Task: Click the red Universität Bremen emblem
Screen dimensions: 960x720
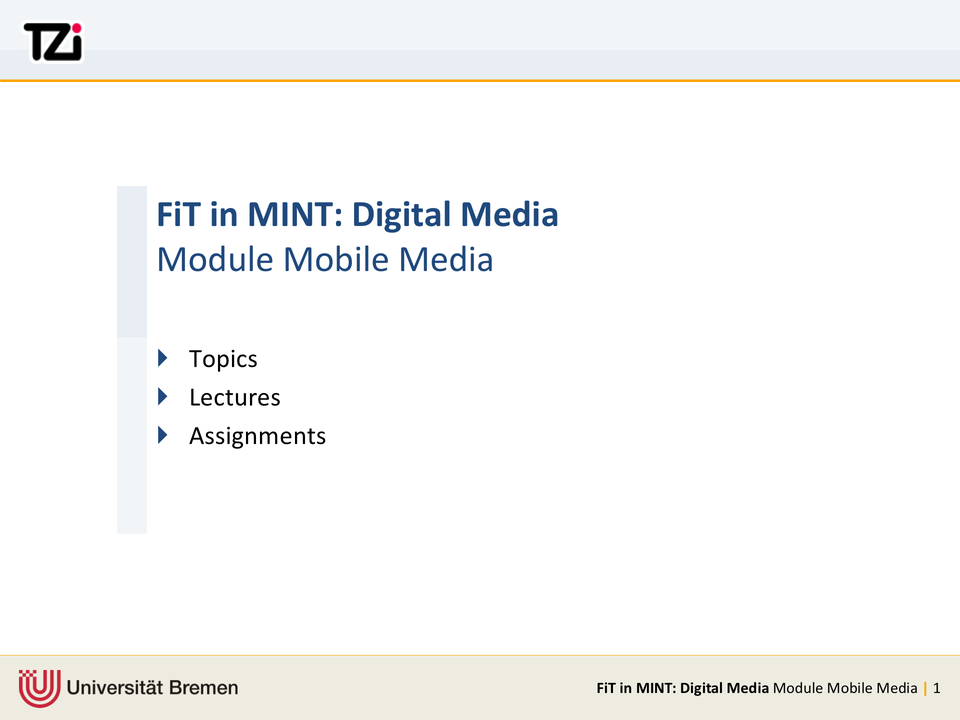Action: coord(39,688)
